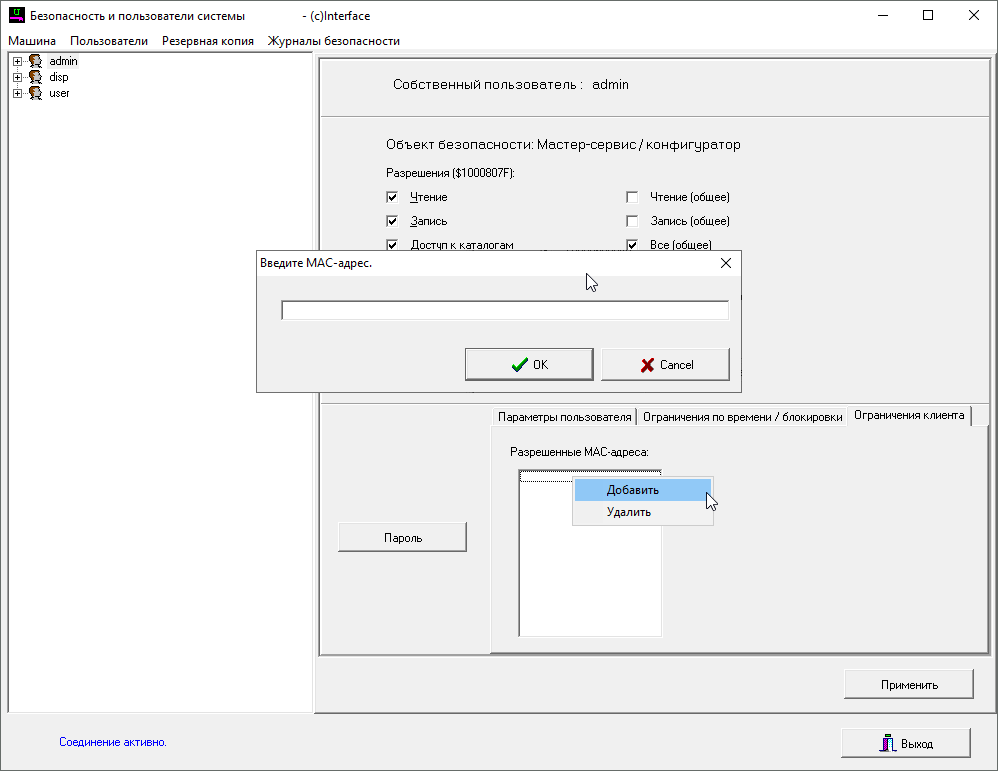
Task: Switch to Параметры пользователя tab
Action: (564, 417)
